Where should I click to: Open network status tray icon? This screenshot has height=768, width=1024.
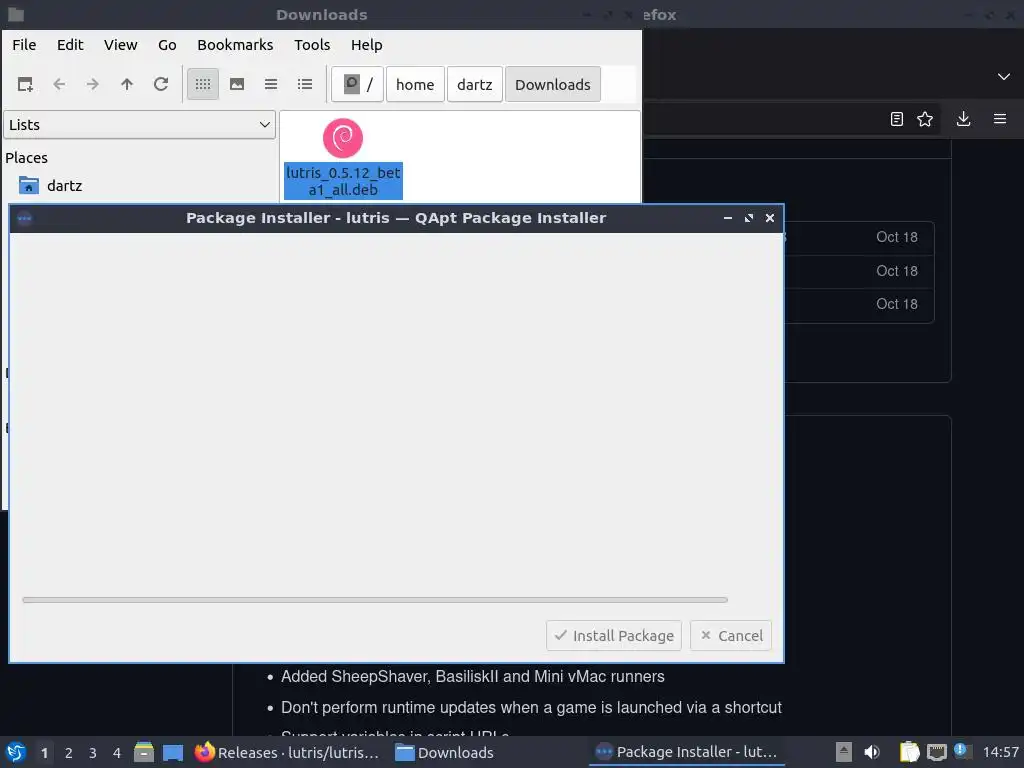coord(936,752)
